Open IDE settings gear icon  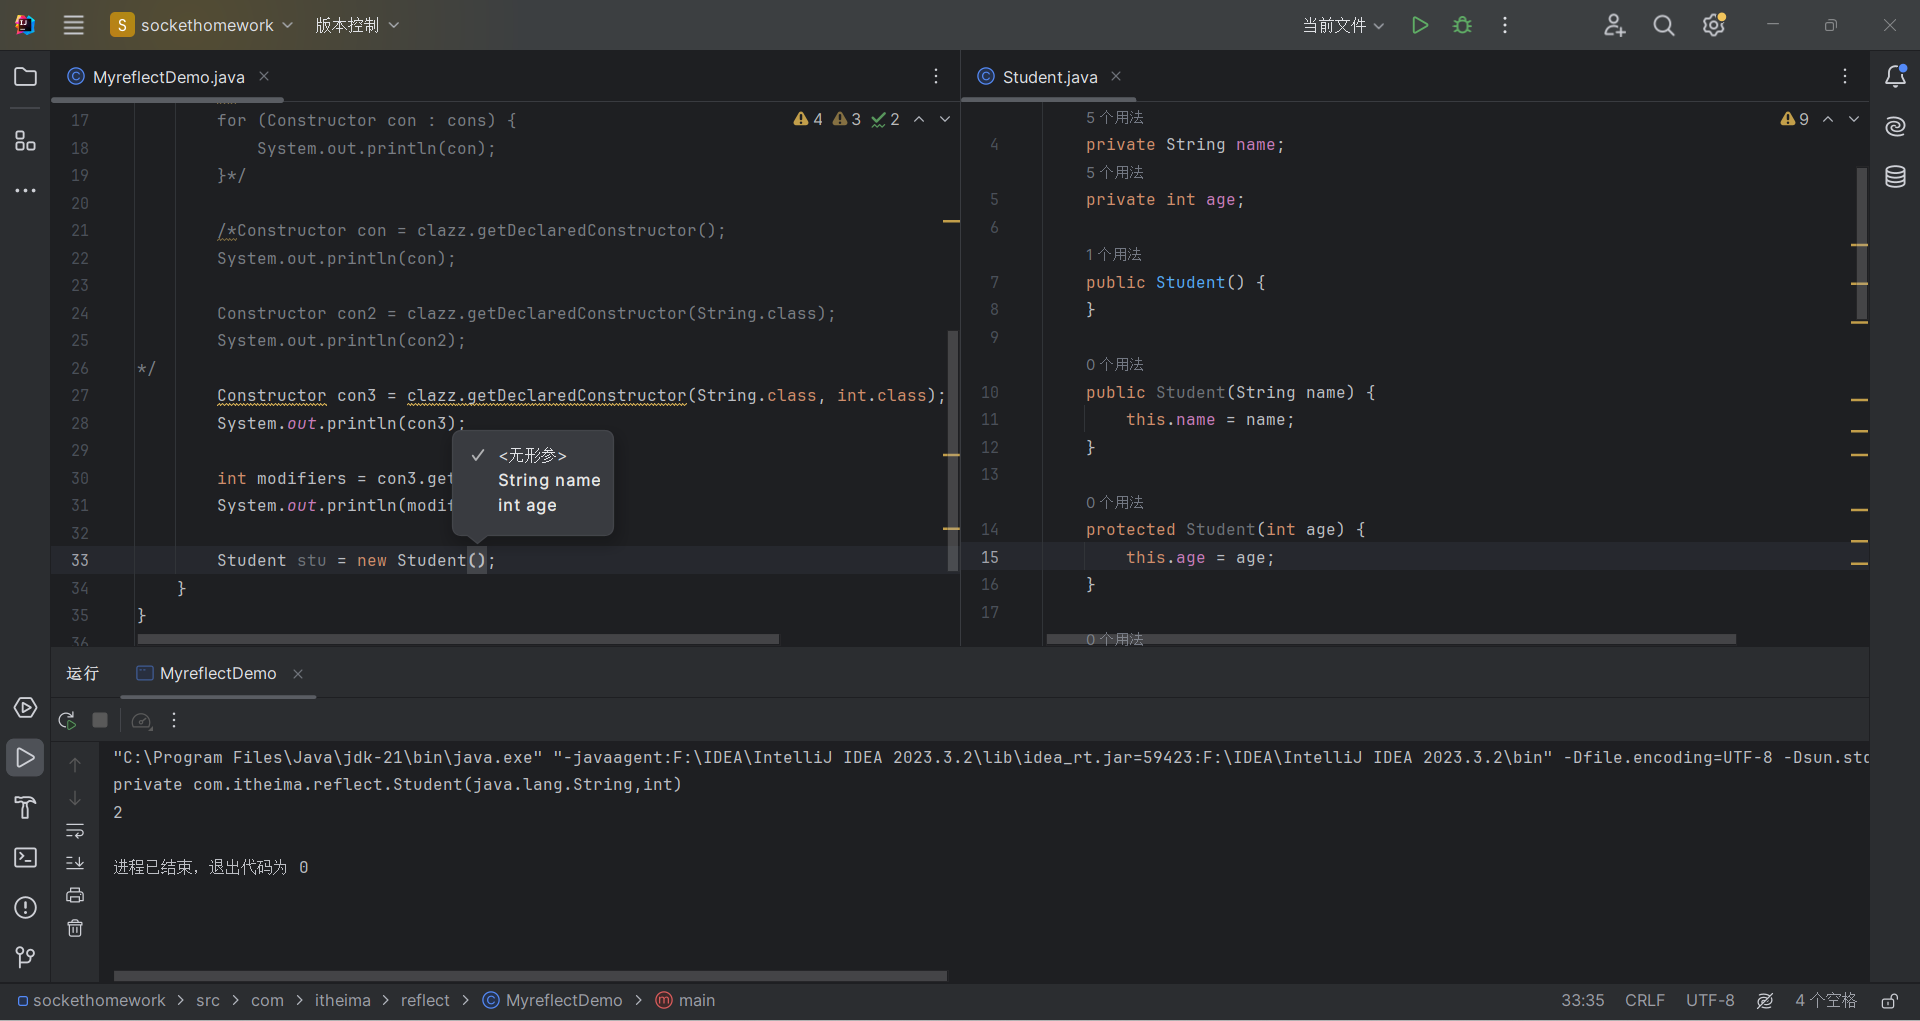pyautogui.click(x=1714, y=25)
